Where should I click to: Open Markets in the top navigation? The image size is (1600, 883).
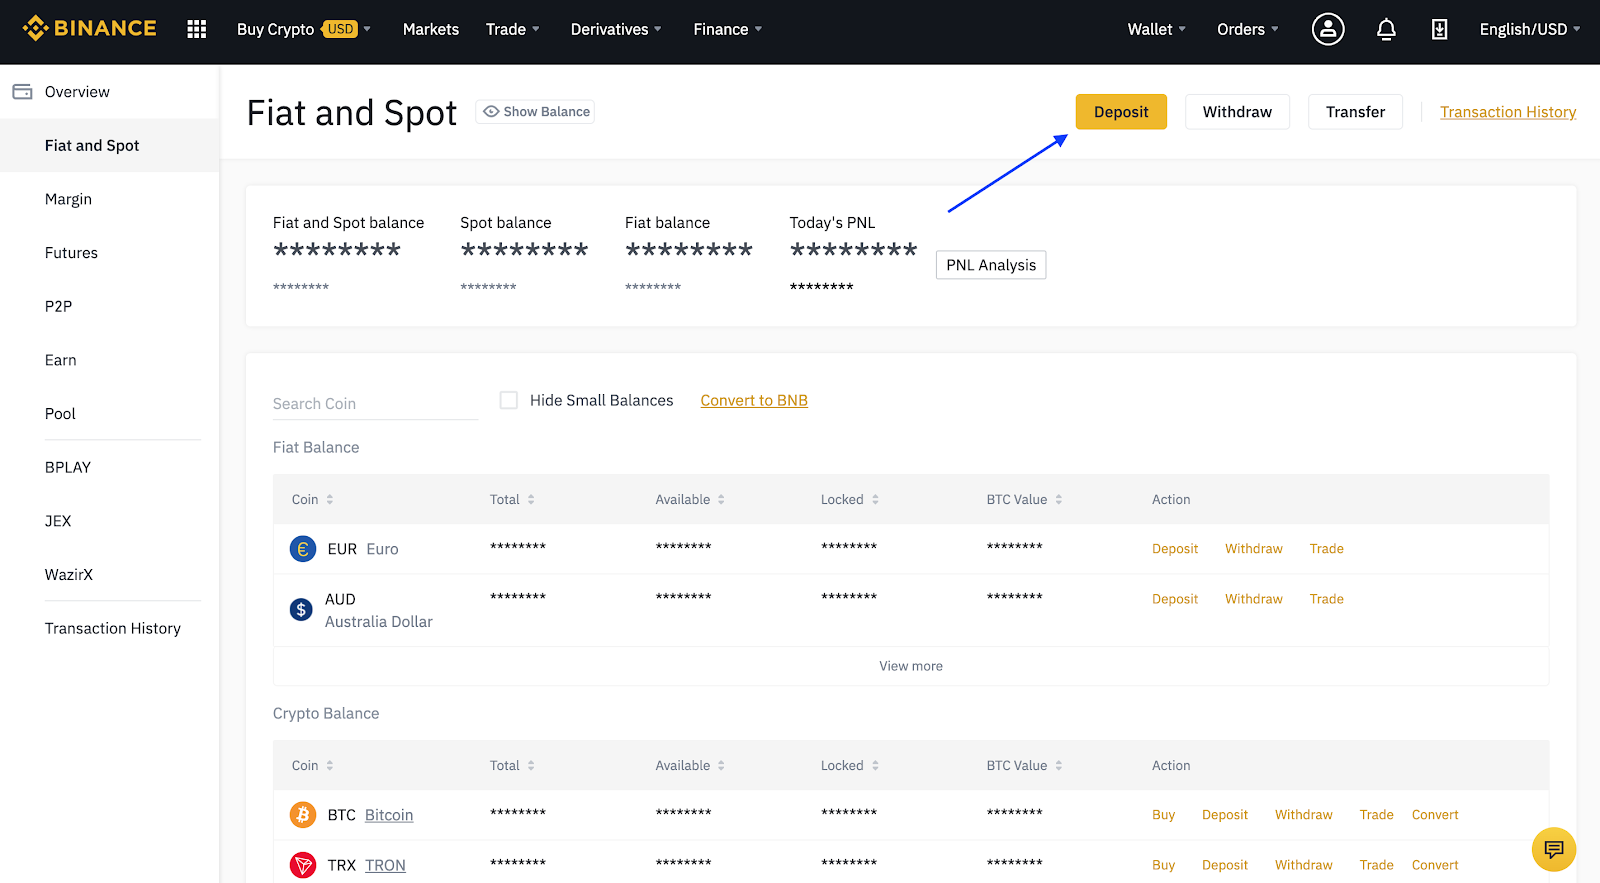click(x=431, y=29)
